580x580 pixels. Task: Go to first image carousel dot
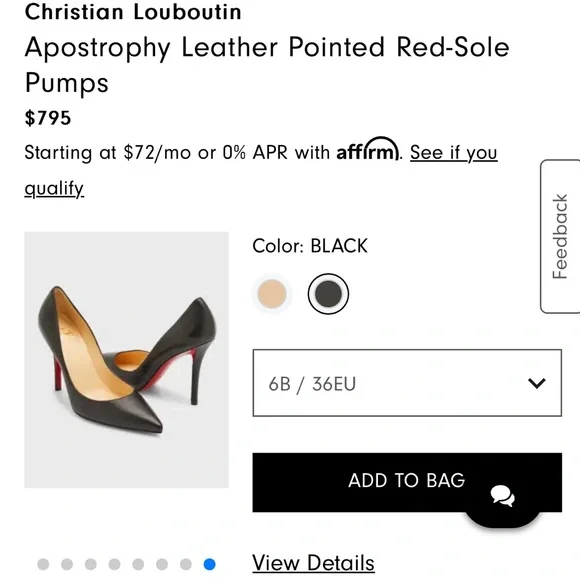(43, 564)
